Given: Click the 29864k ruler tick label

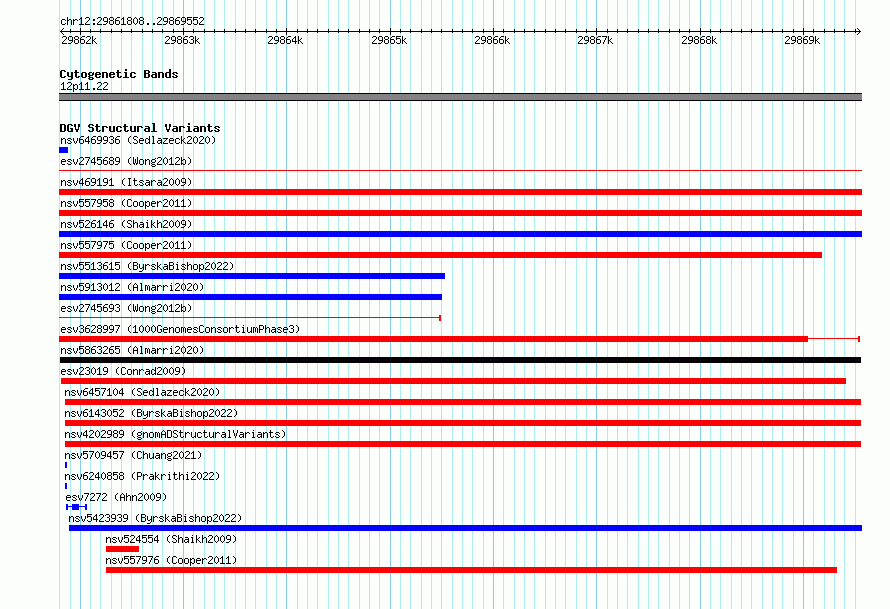Looking at the screenshot, I should point(285,40).
